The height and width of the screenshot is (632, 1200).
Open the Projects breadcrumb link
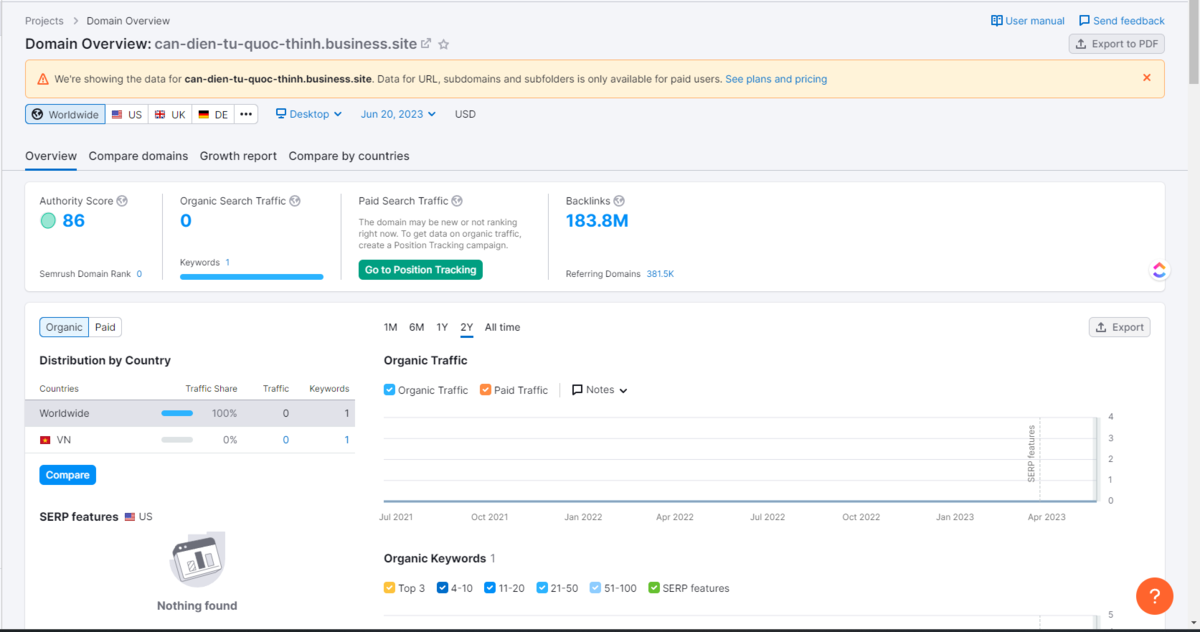click(x=44, y=20)
